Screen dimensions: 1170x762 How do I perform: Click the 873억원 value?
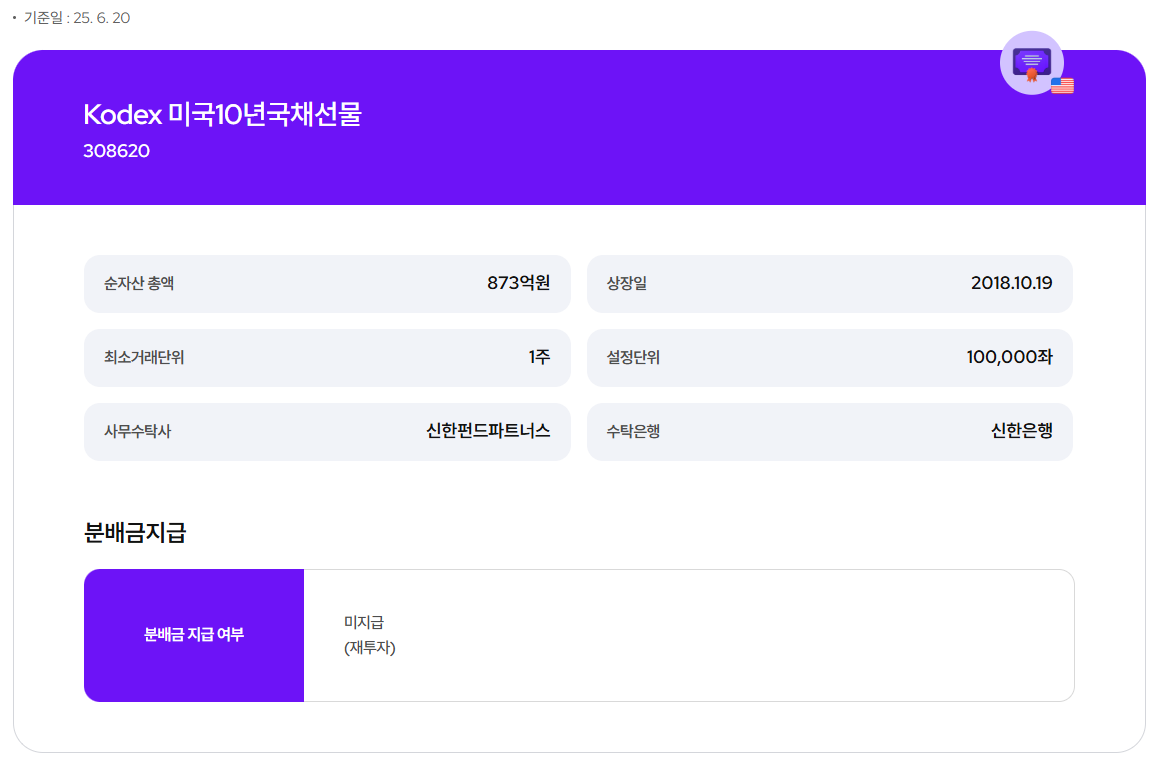pos(522,283)
